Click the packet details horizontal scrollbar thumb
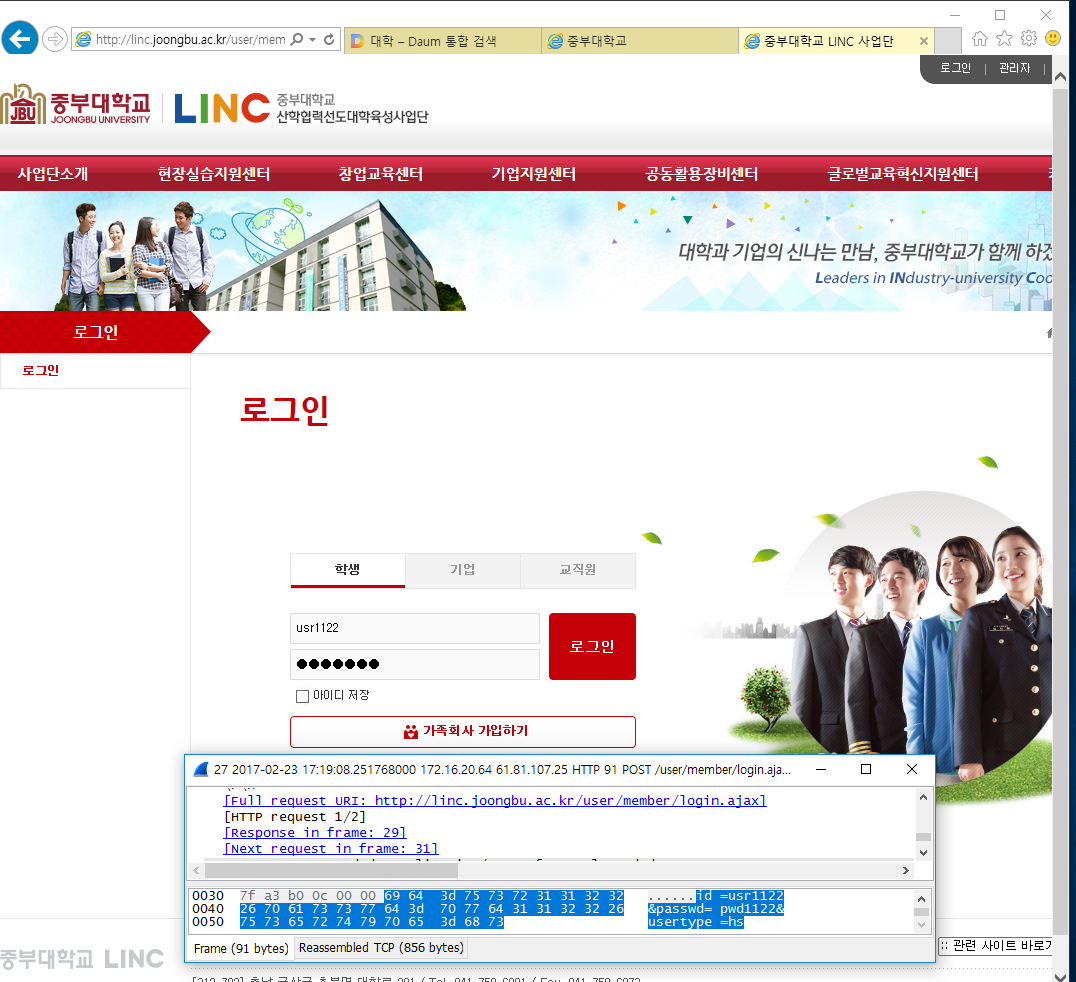 (x=331, y=871)
